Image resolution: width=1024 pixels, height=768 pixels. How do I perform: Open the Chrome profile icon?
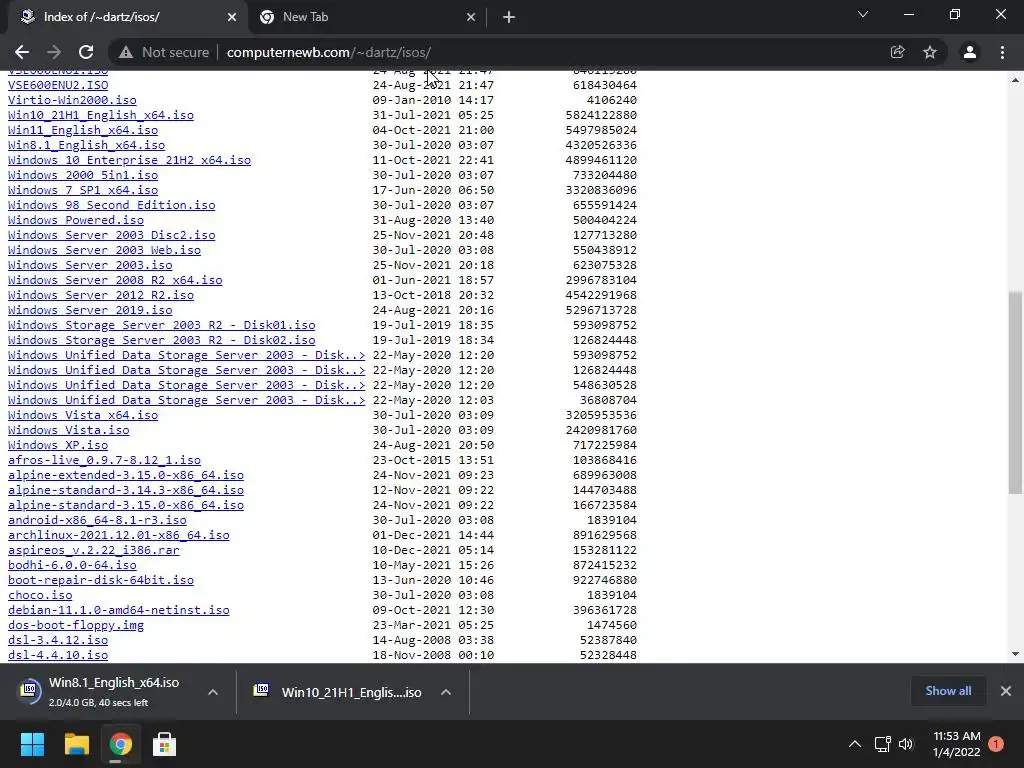970,52
